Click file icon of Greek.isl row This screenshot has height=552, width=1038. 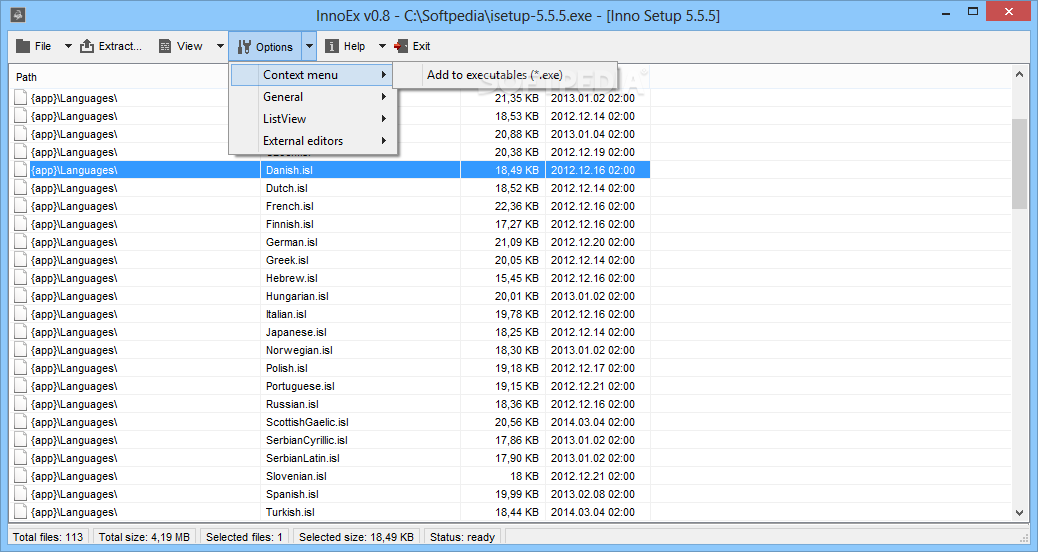(x=21, y=260)
